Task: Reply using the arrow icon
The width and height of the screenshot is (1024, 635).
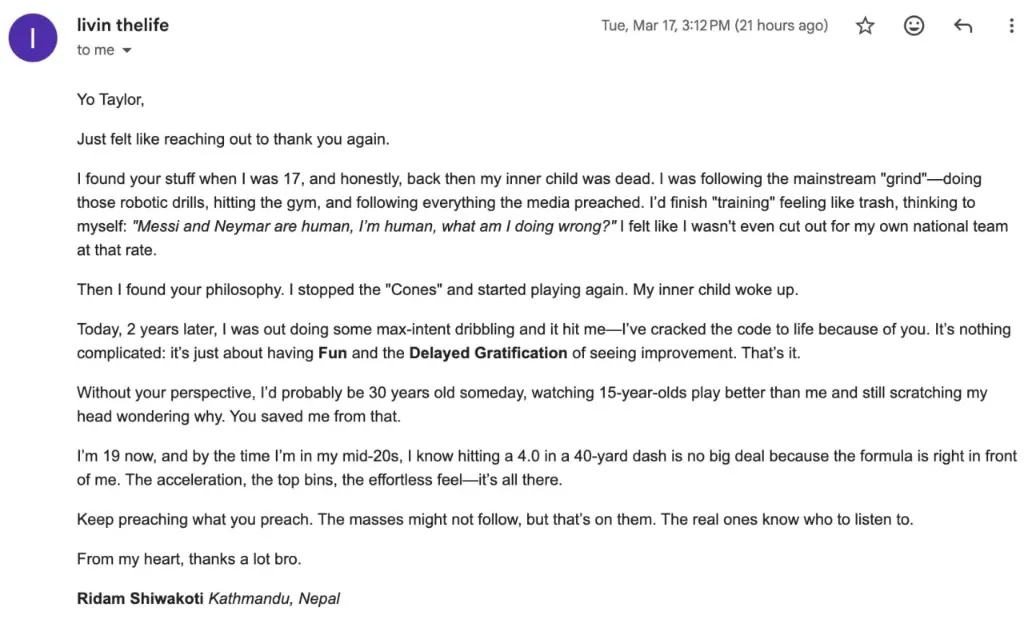Action: (963, 25)
